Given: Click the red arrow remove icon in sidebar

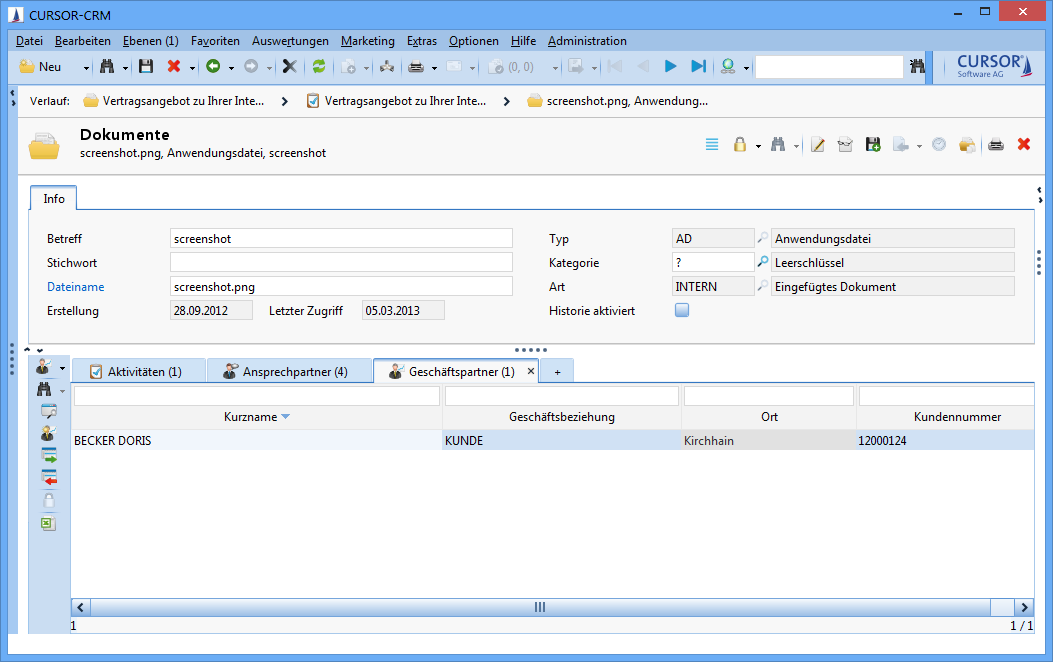Looking at the screenshot, I should (48, 478).
